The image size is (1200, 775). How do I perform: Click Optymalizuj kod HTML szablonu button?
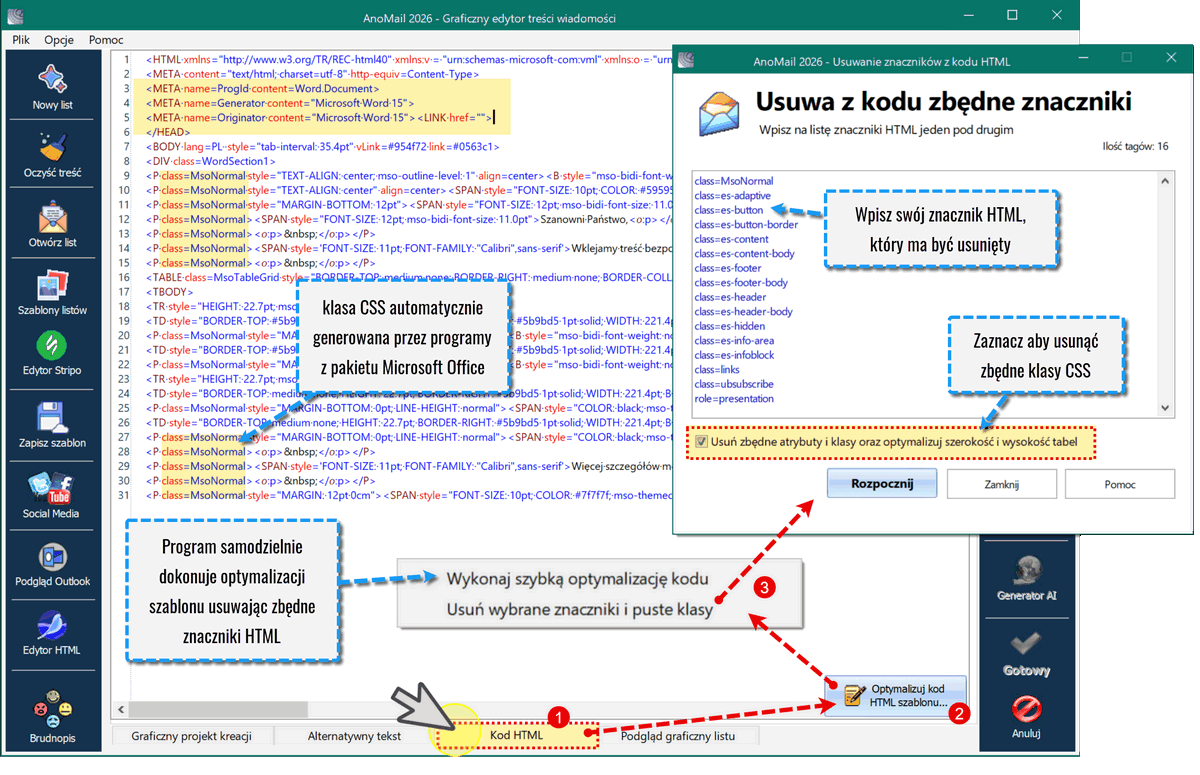point(897,695)
